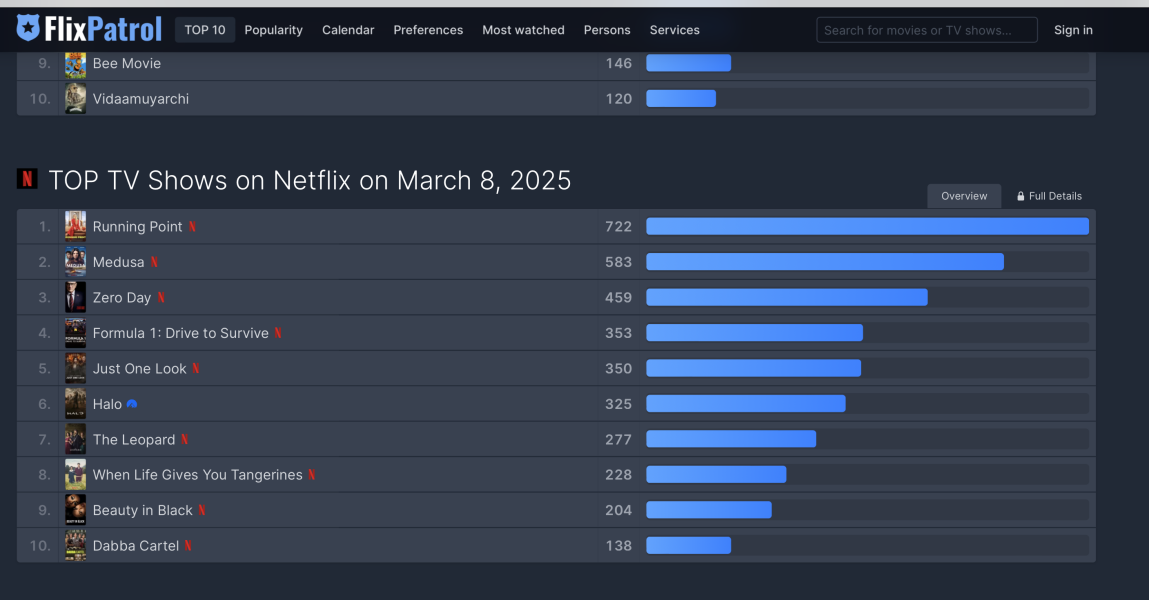
Task: Open the Preferences menu
Action: pos(428,30)
